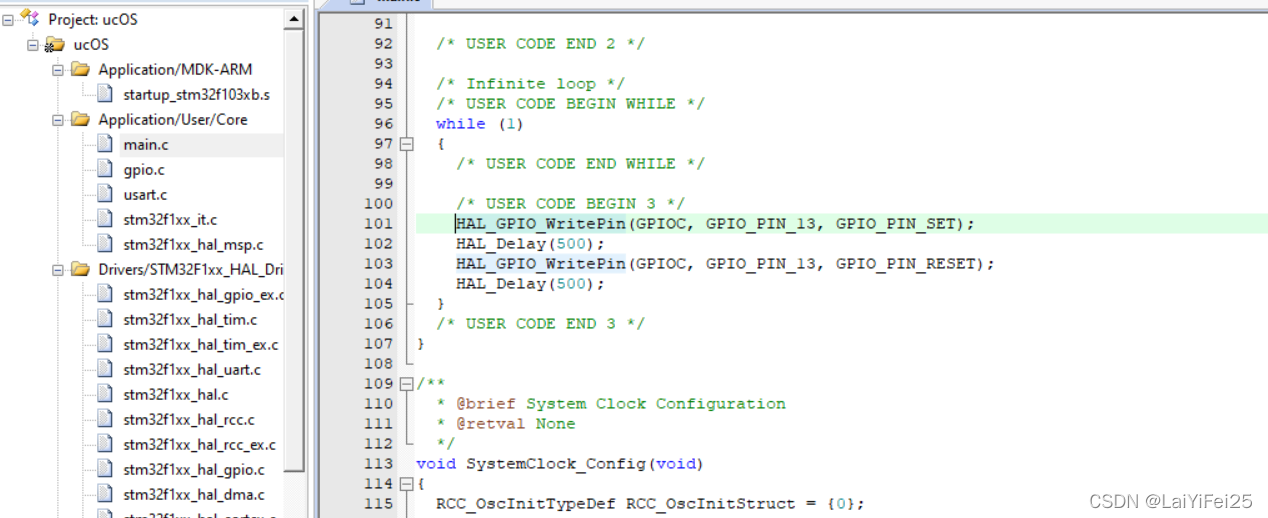Open stm32f1xx_hal_gpio.c from the project tree
Screen dimensions: 1268x518
(194, 470)
